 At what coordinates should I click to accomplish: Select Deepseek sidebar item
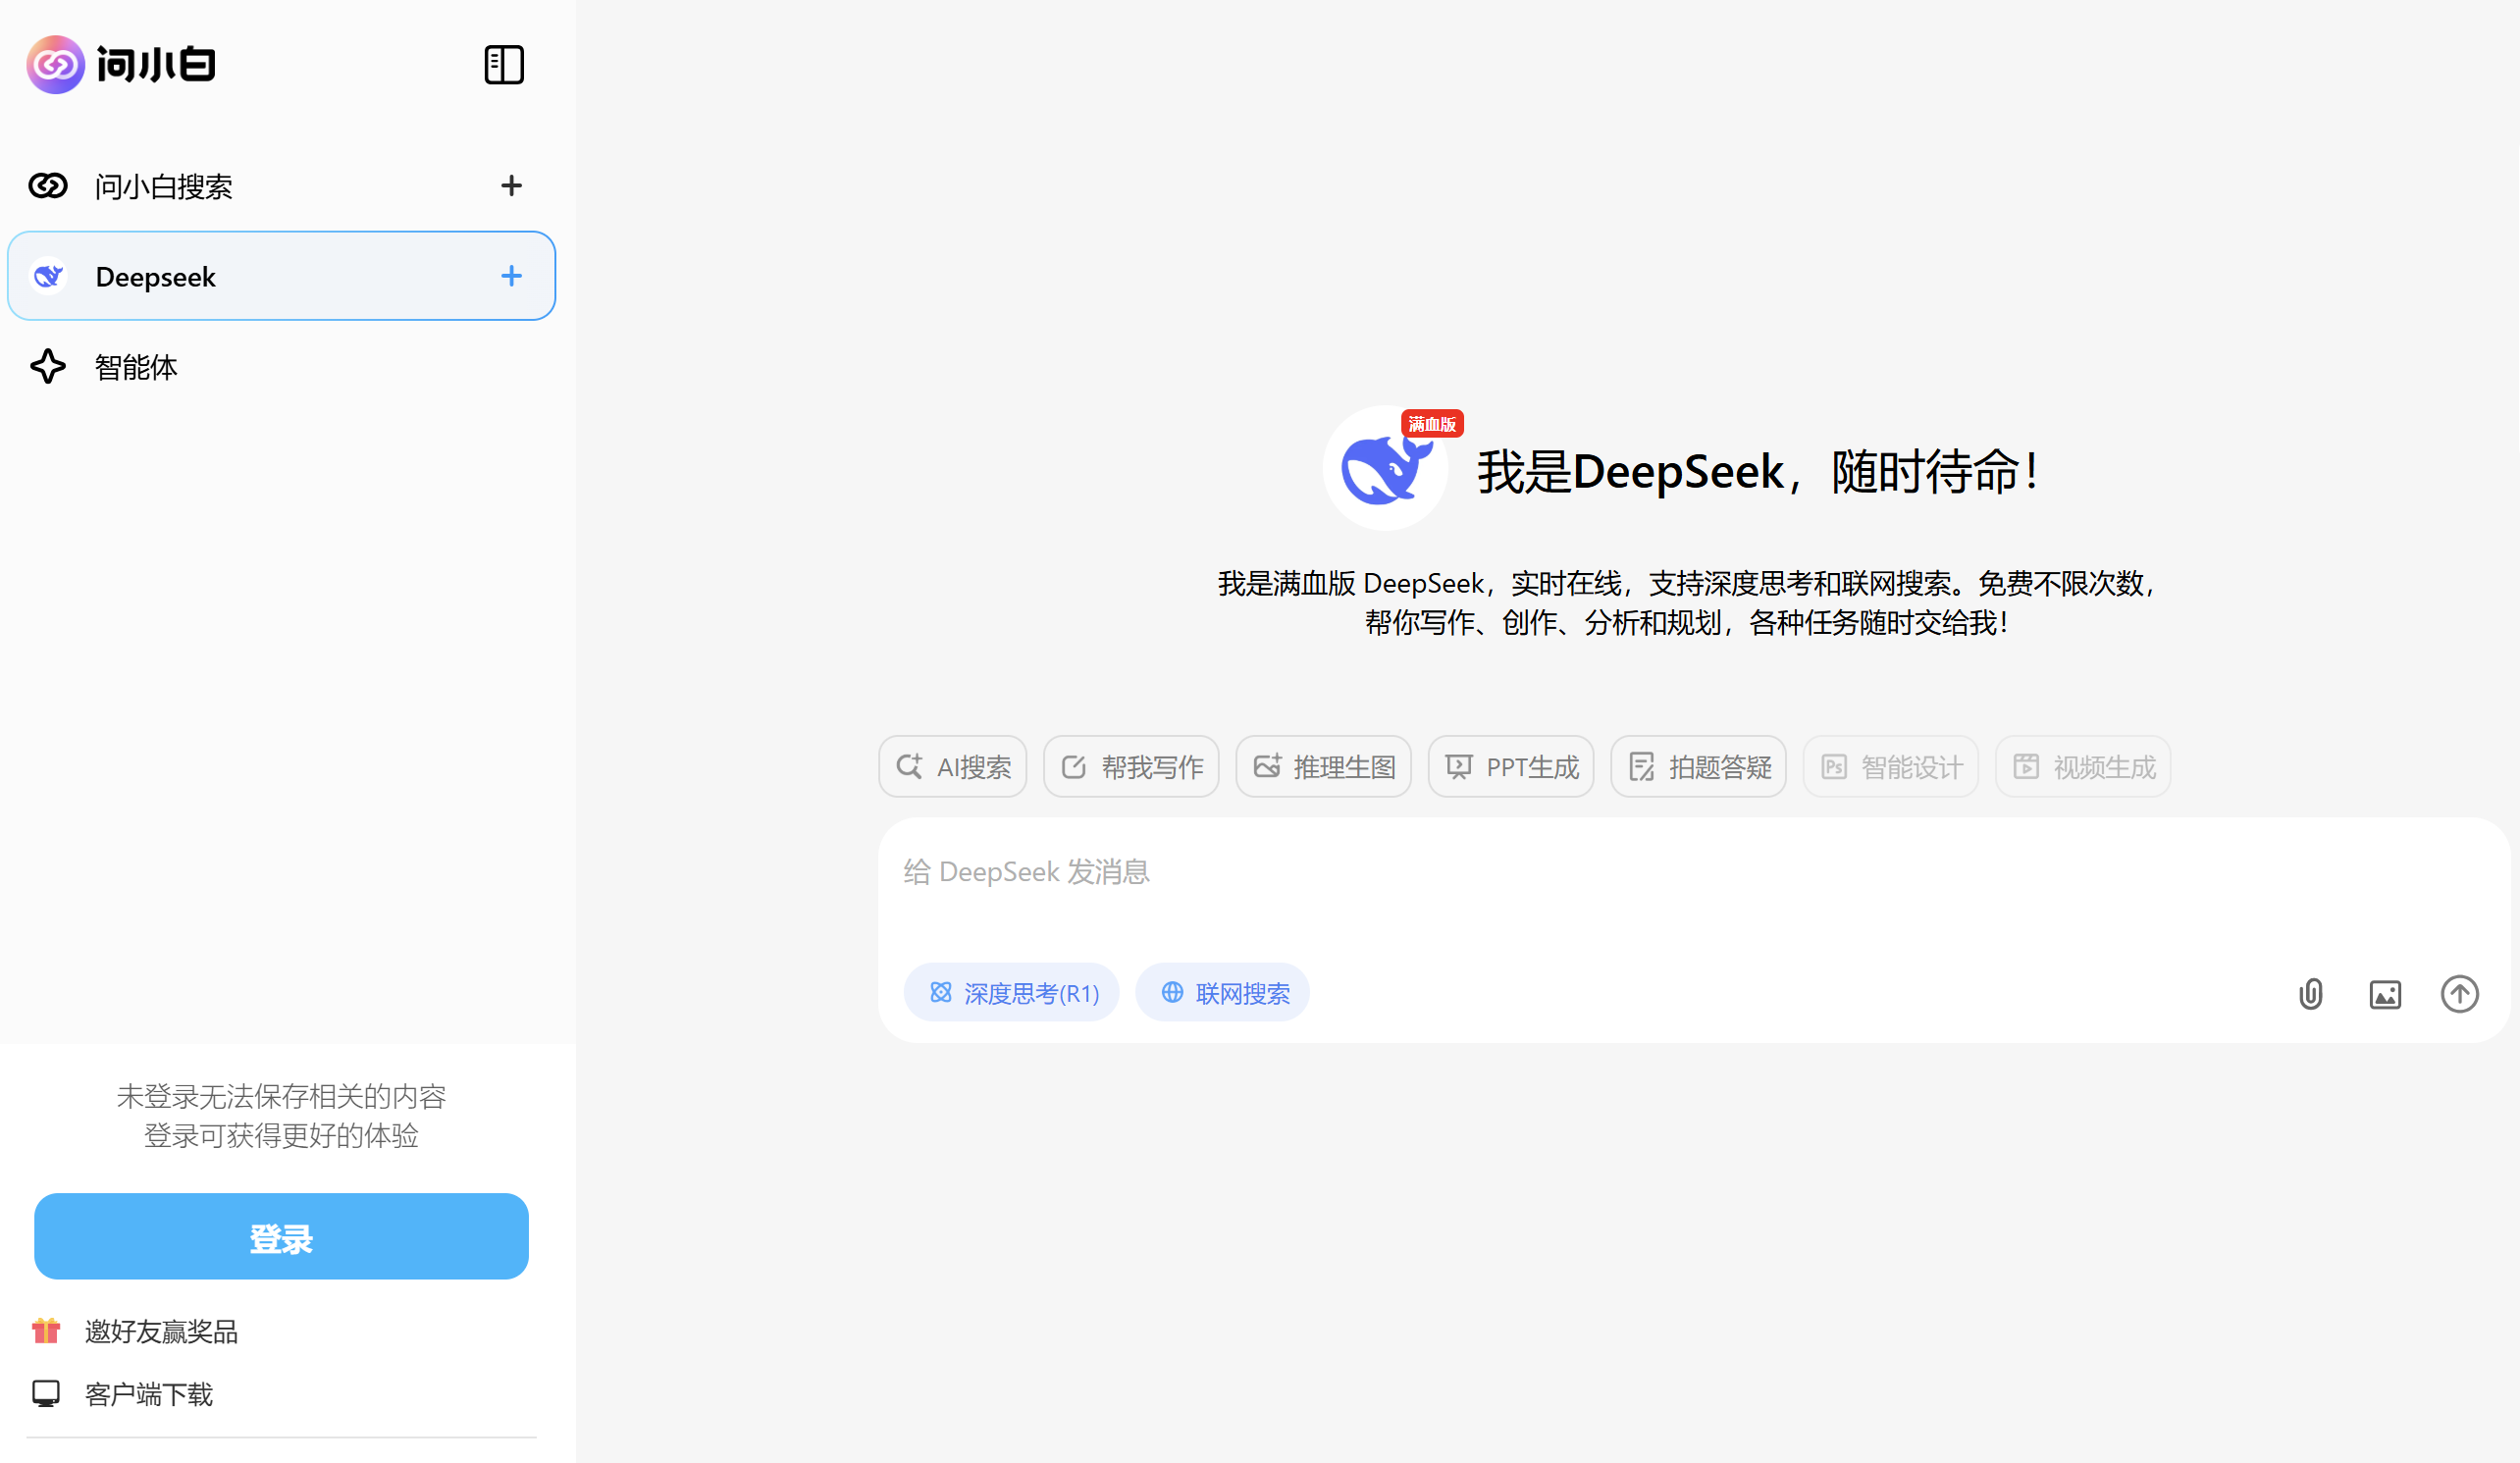click(x=281, y=276)
